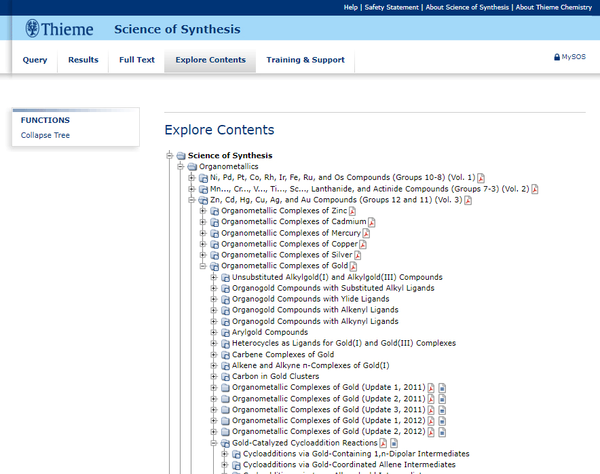The image size is (600, 474).
Task: Select Organometallic Complexes of Cadmium entry
Action: [x=293, y=222]
